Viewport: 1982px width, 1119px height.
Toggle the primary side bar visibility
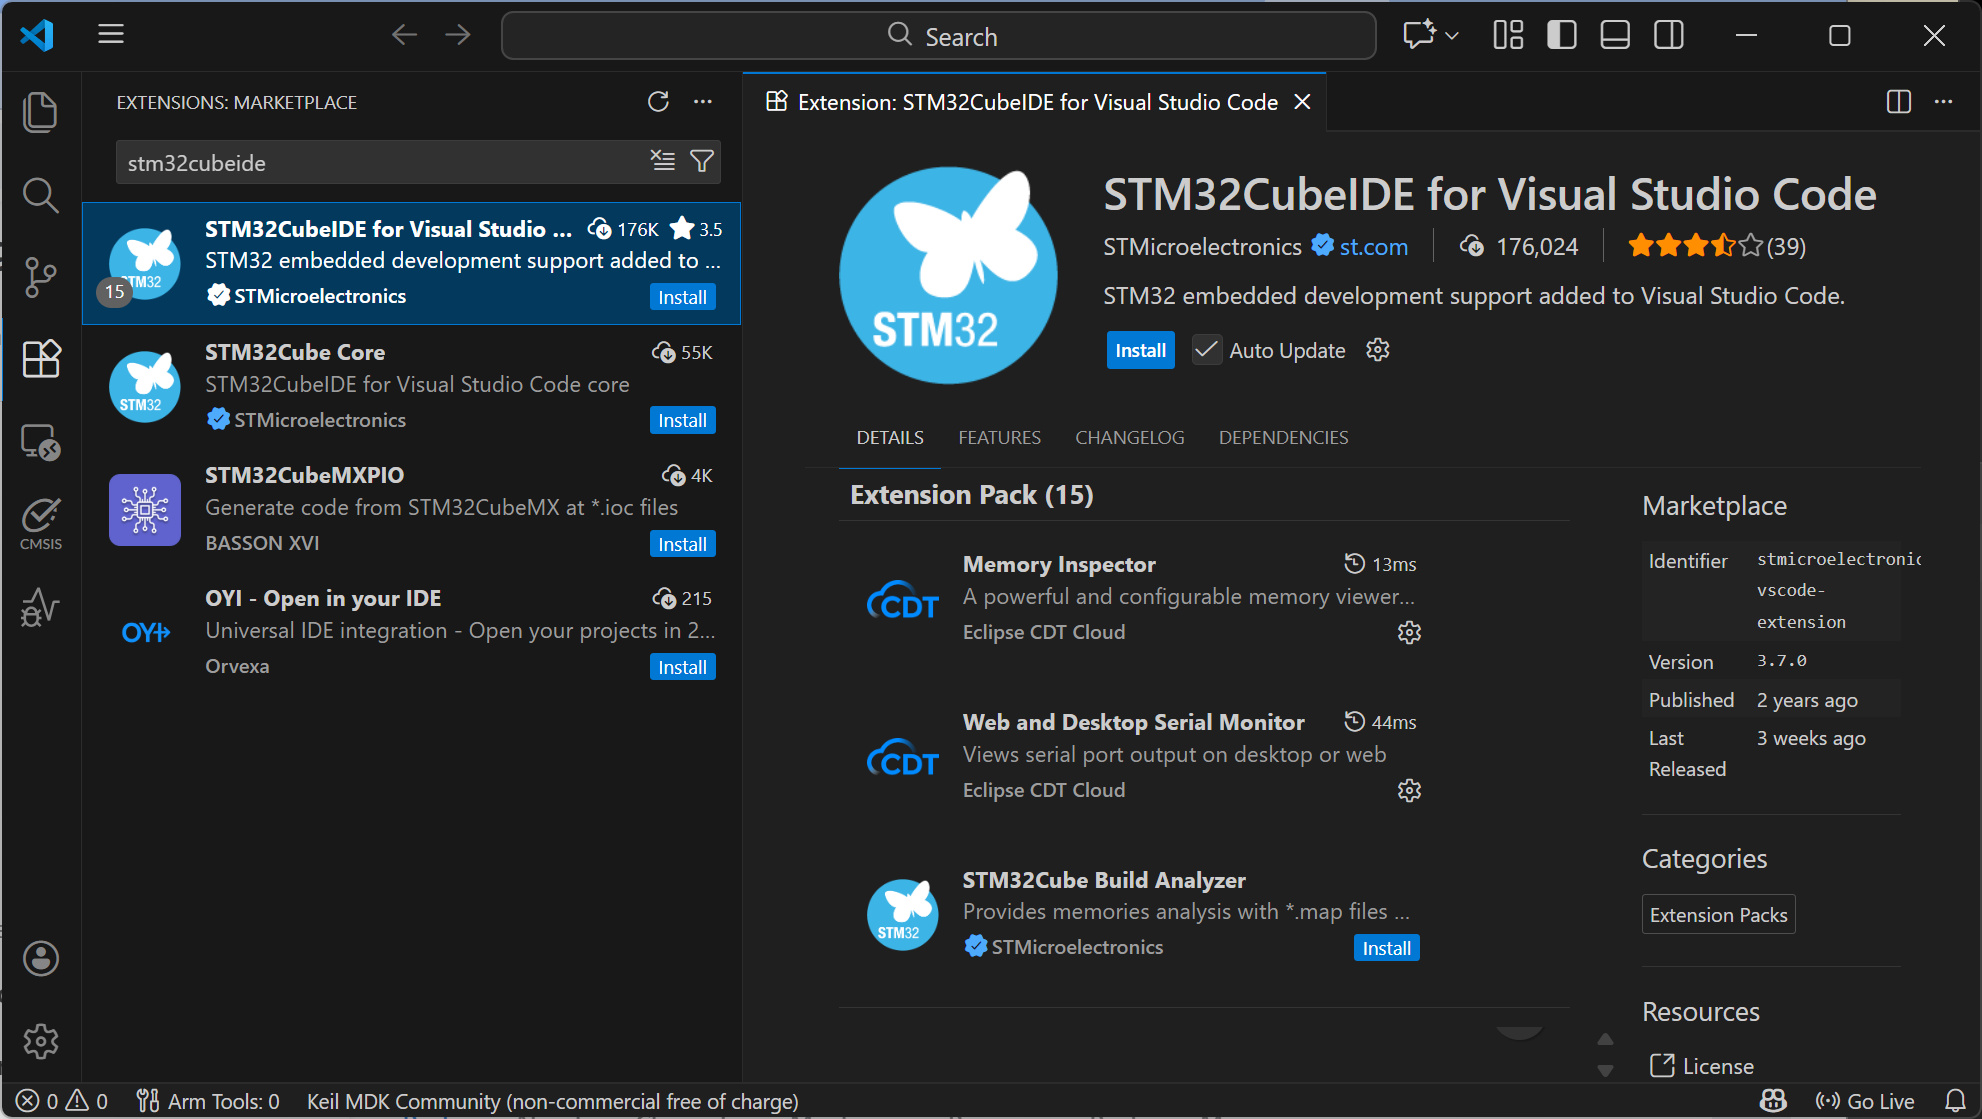pyautogui.click(x=1561, y=36)
